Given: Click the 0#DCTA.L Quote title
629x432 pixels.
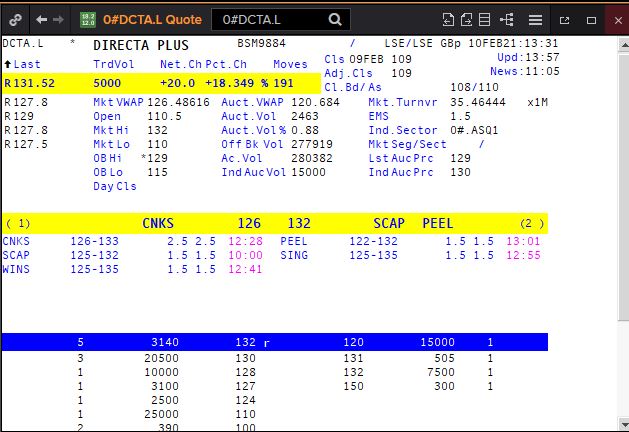Looking at the screenshot, I should (152, 19).
